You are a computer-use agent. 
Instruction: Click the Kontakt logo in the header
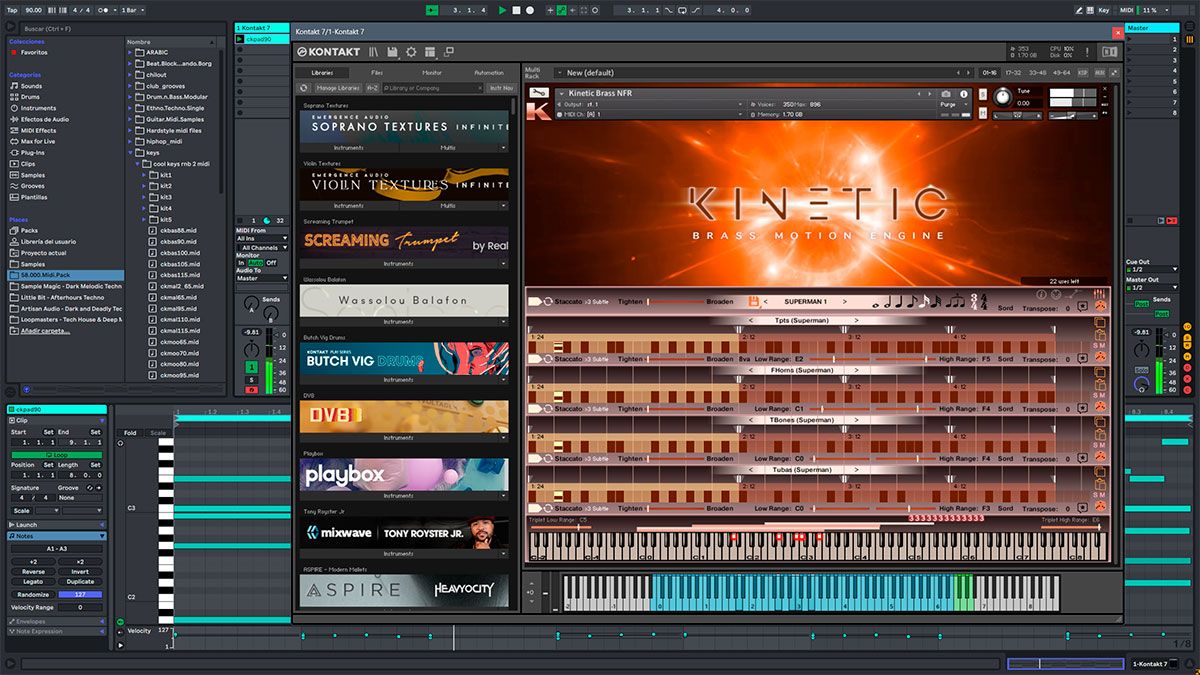[x=327, y=52]
